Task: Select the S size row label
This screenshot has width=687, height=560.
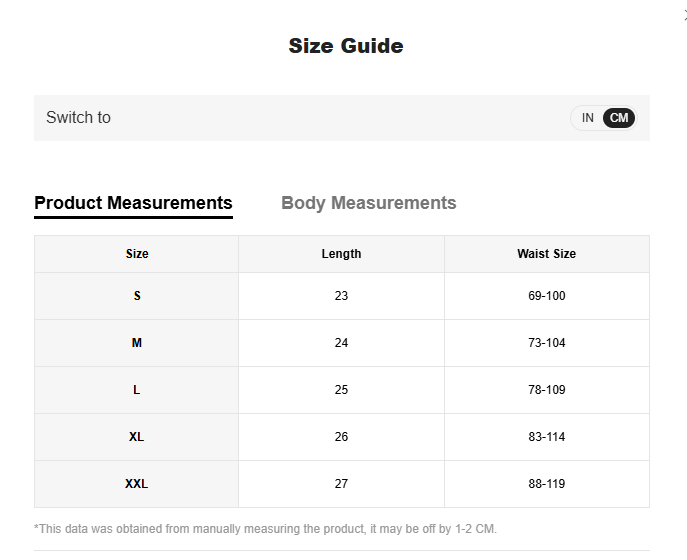Action: [137, 296]
